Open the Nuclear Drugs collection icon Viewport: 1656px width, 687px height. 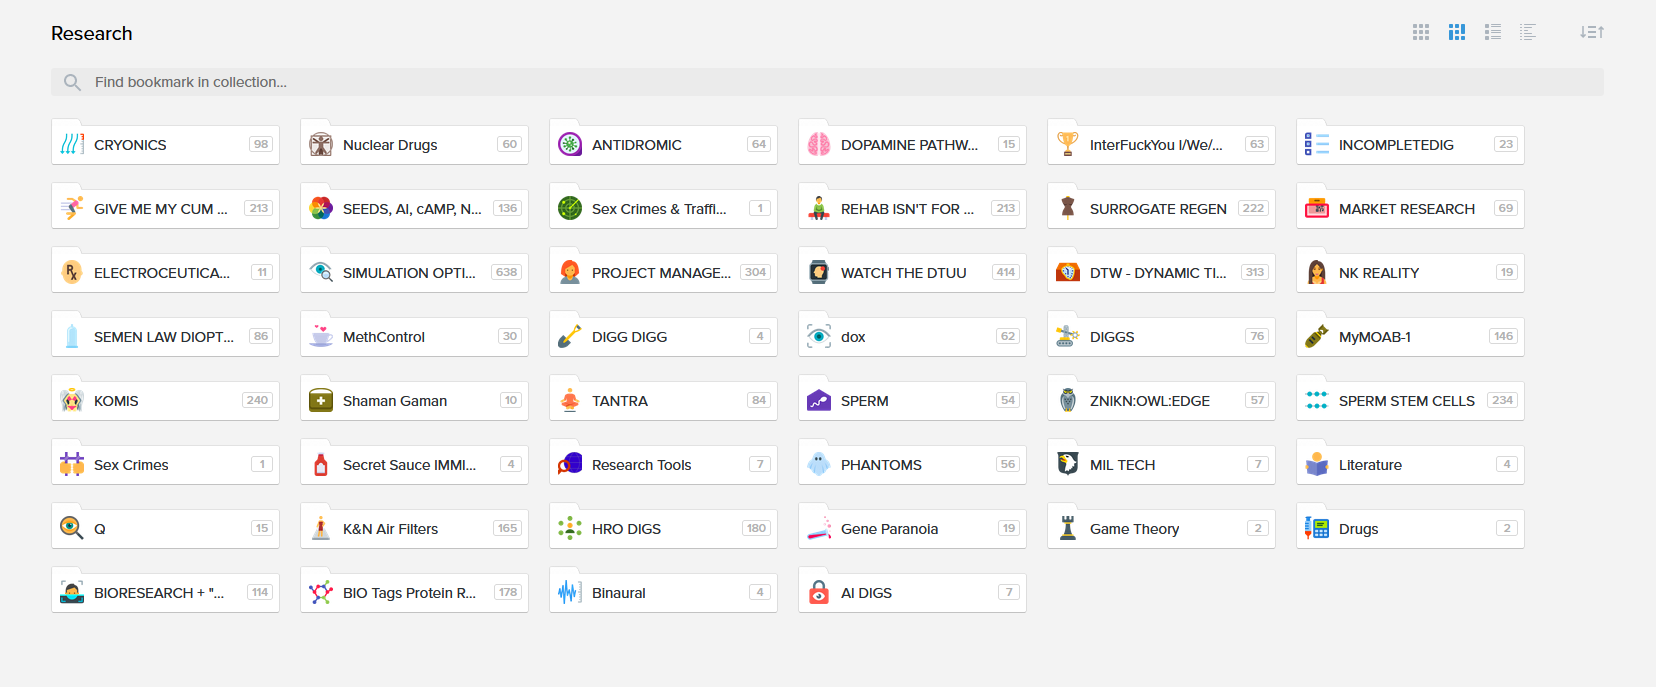pos(321,145)
